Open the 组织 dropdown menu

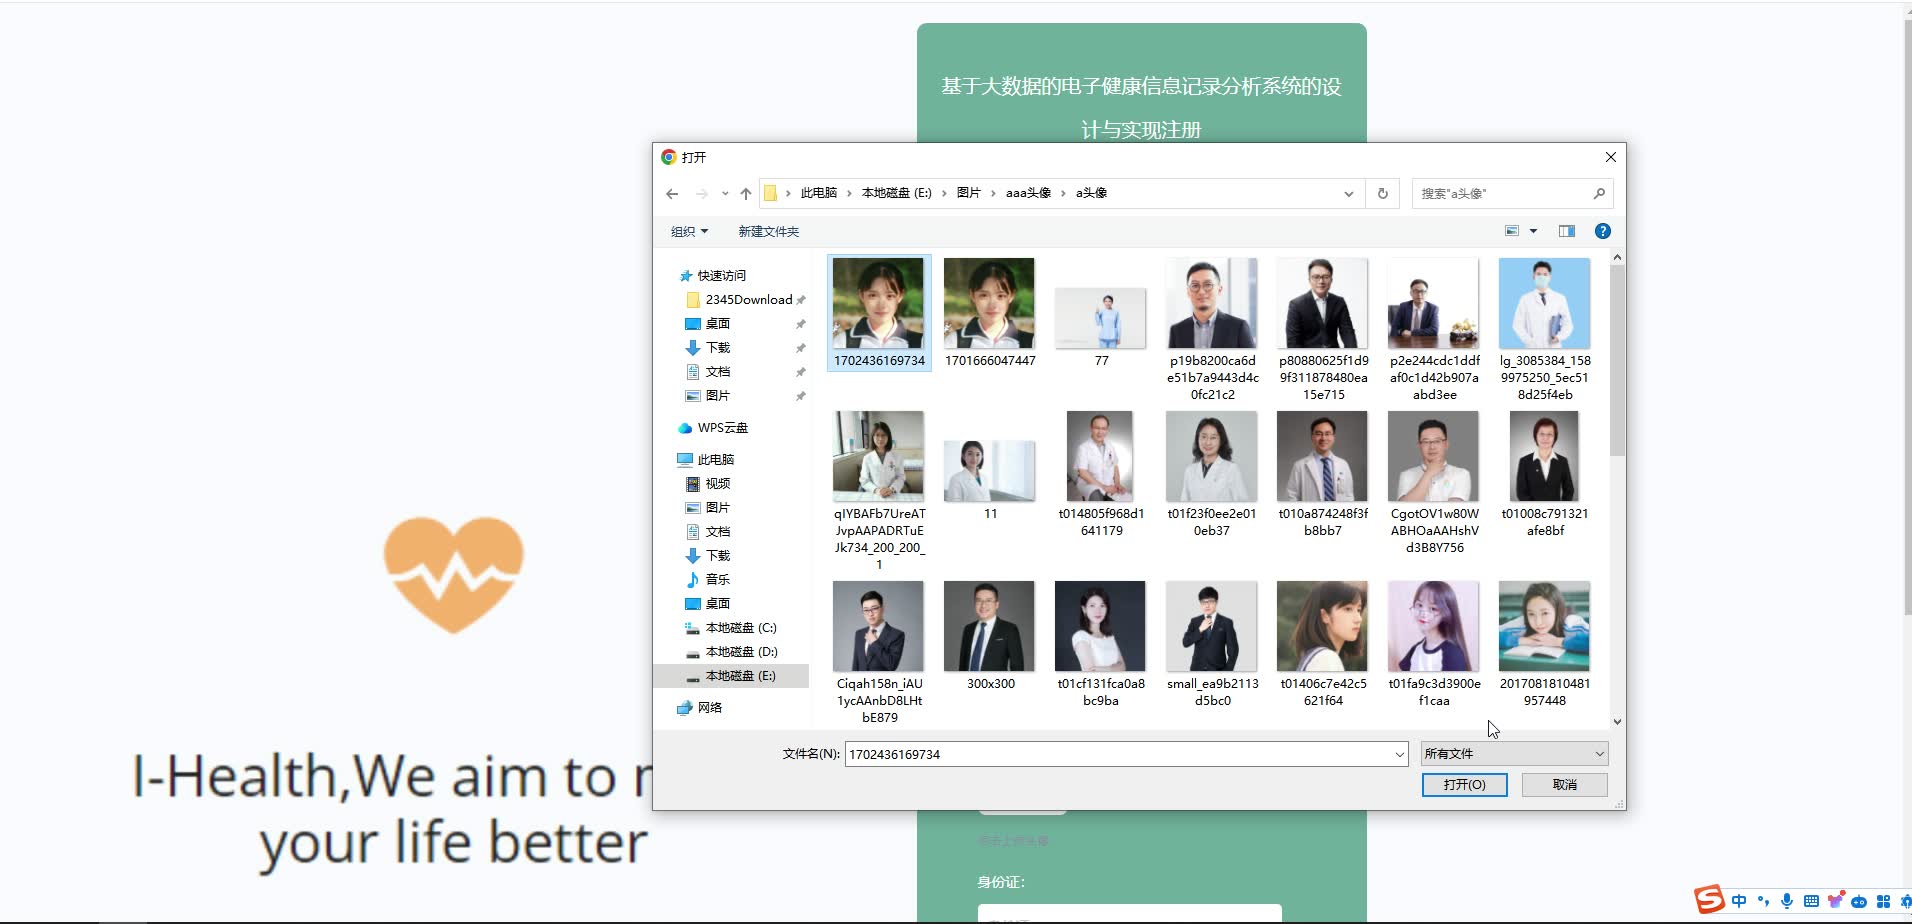coord(688,231)
